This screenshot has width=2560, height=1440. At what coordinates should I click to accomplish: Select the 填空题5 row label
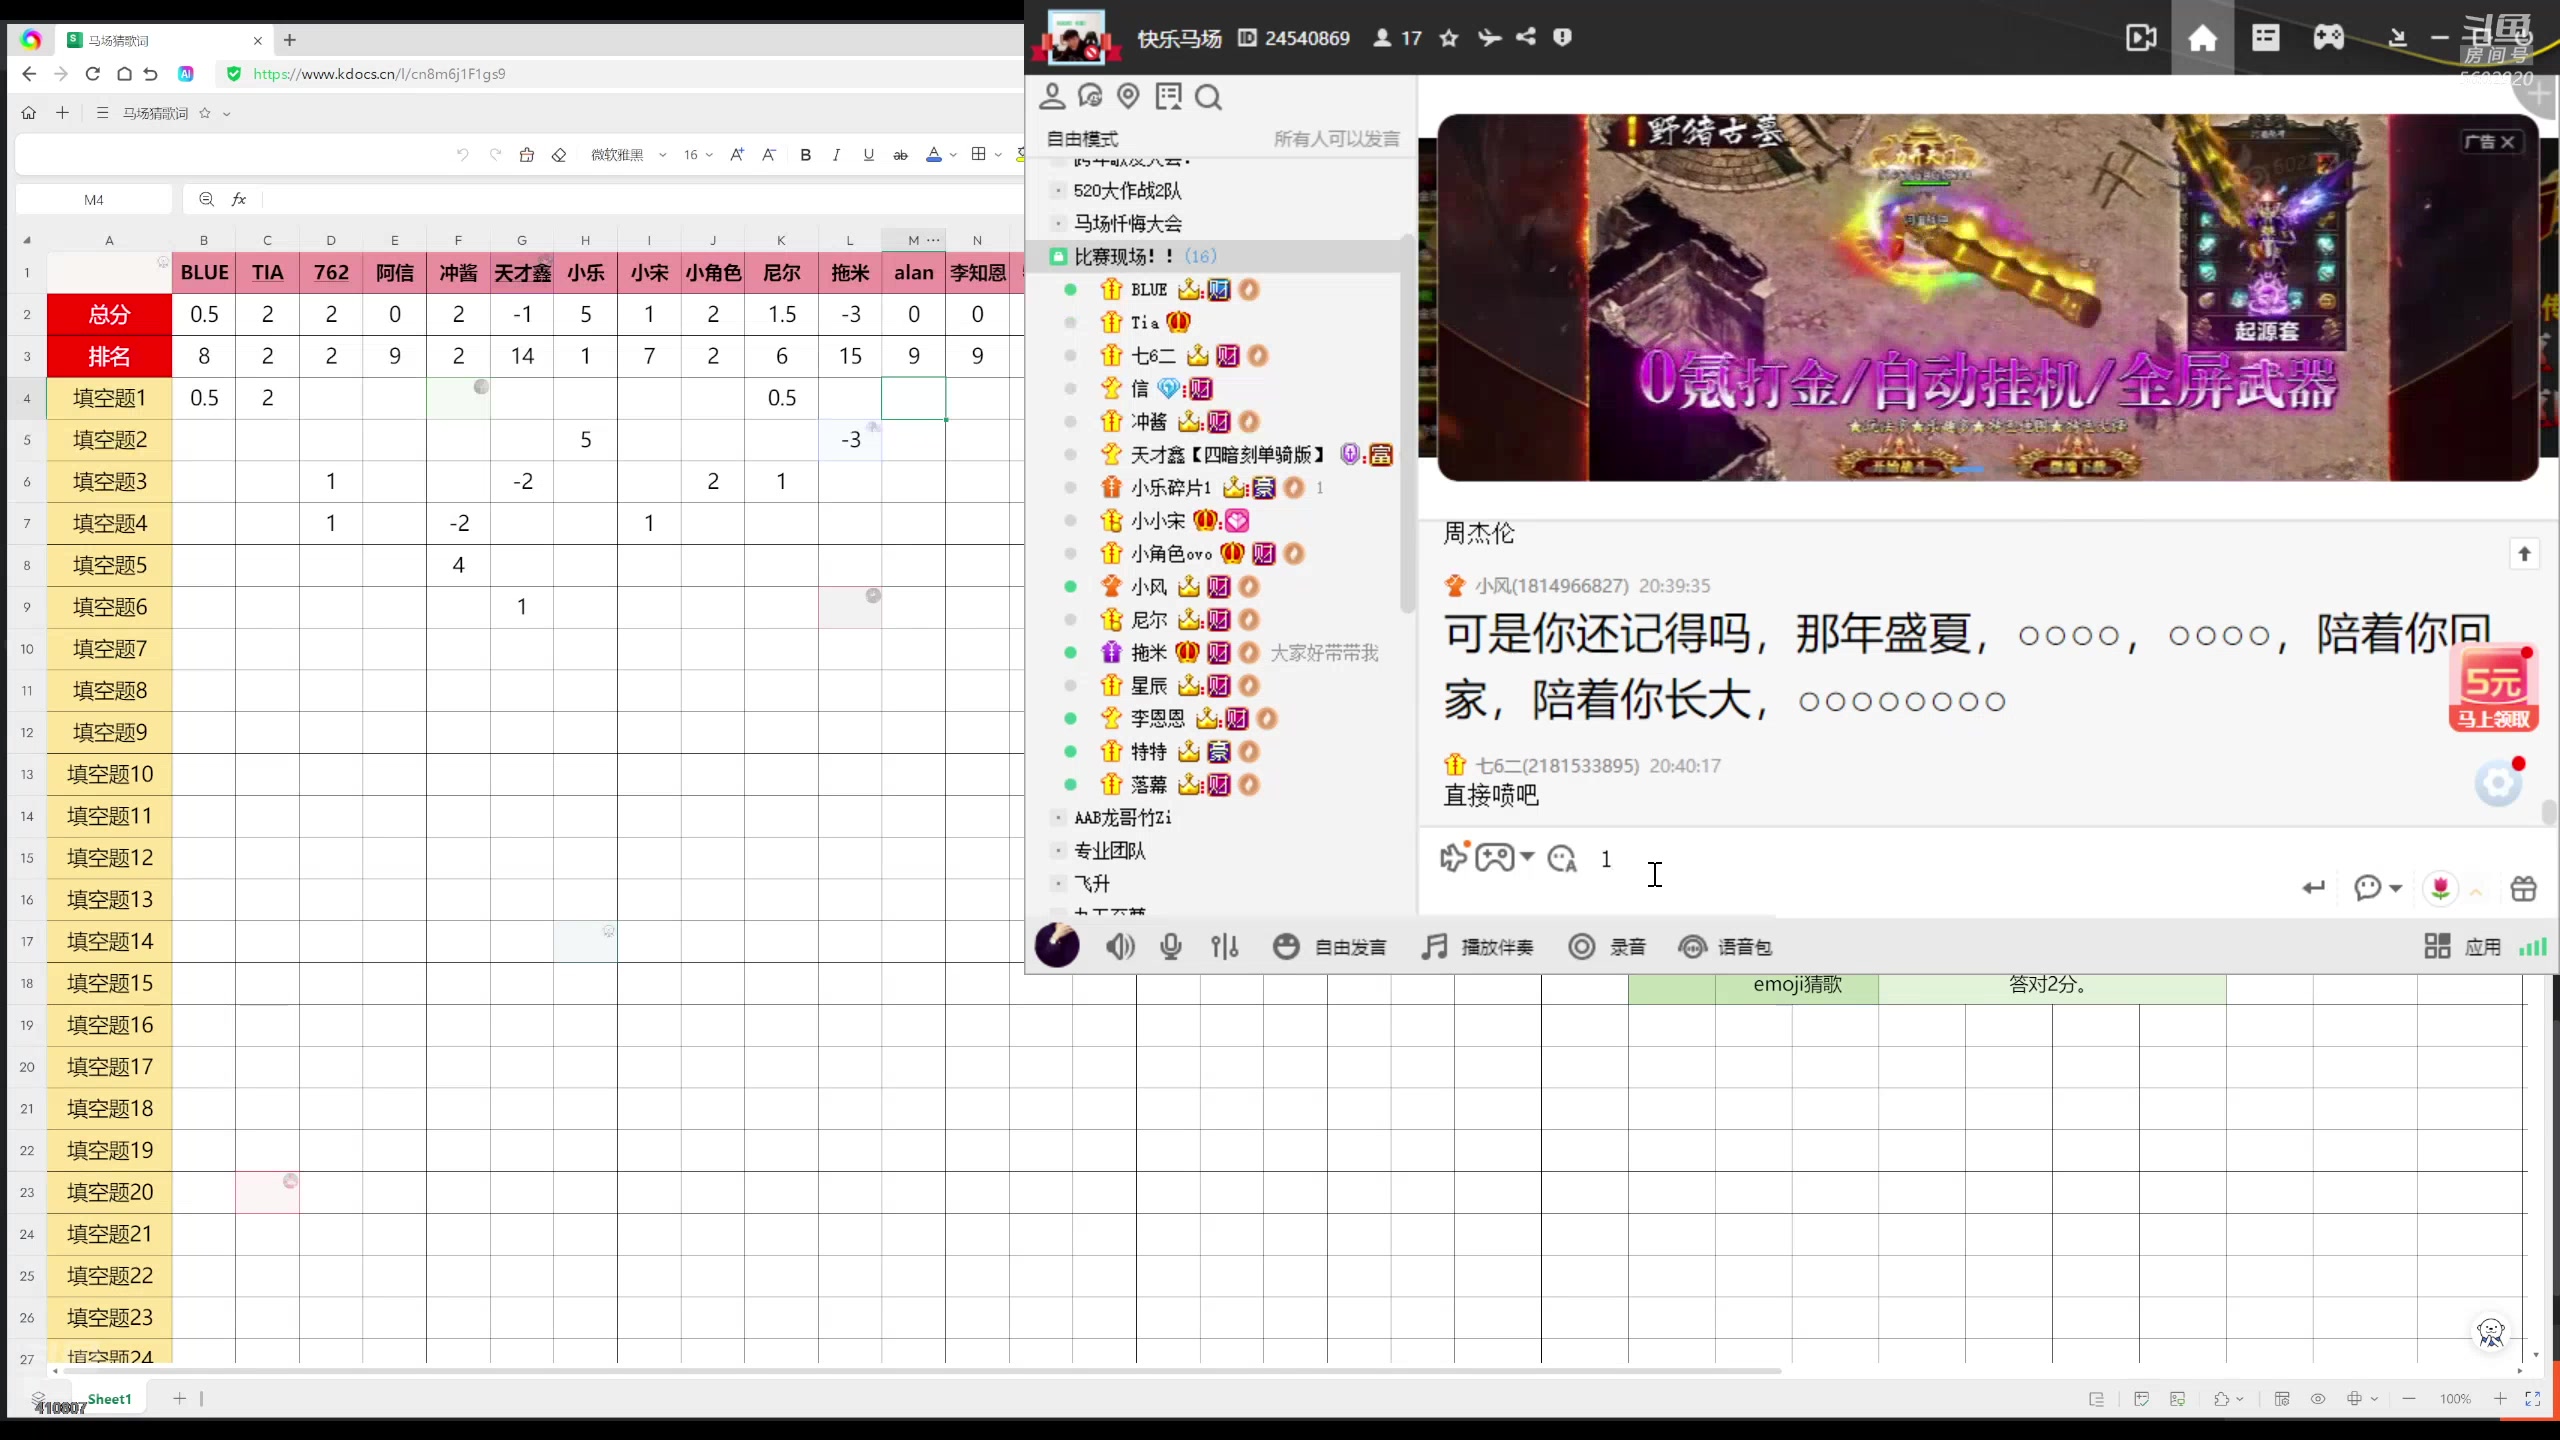(109, 565)
